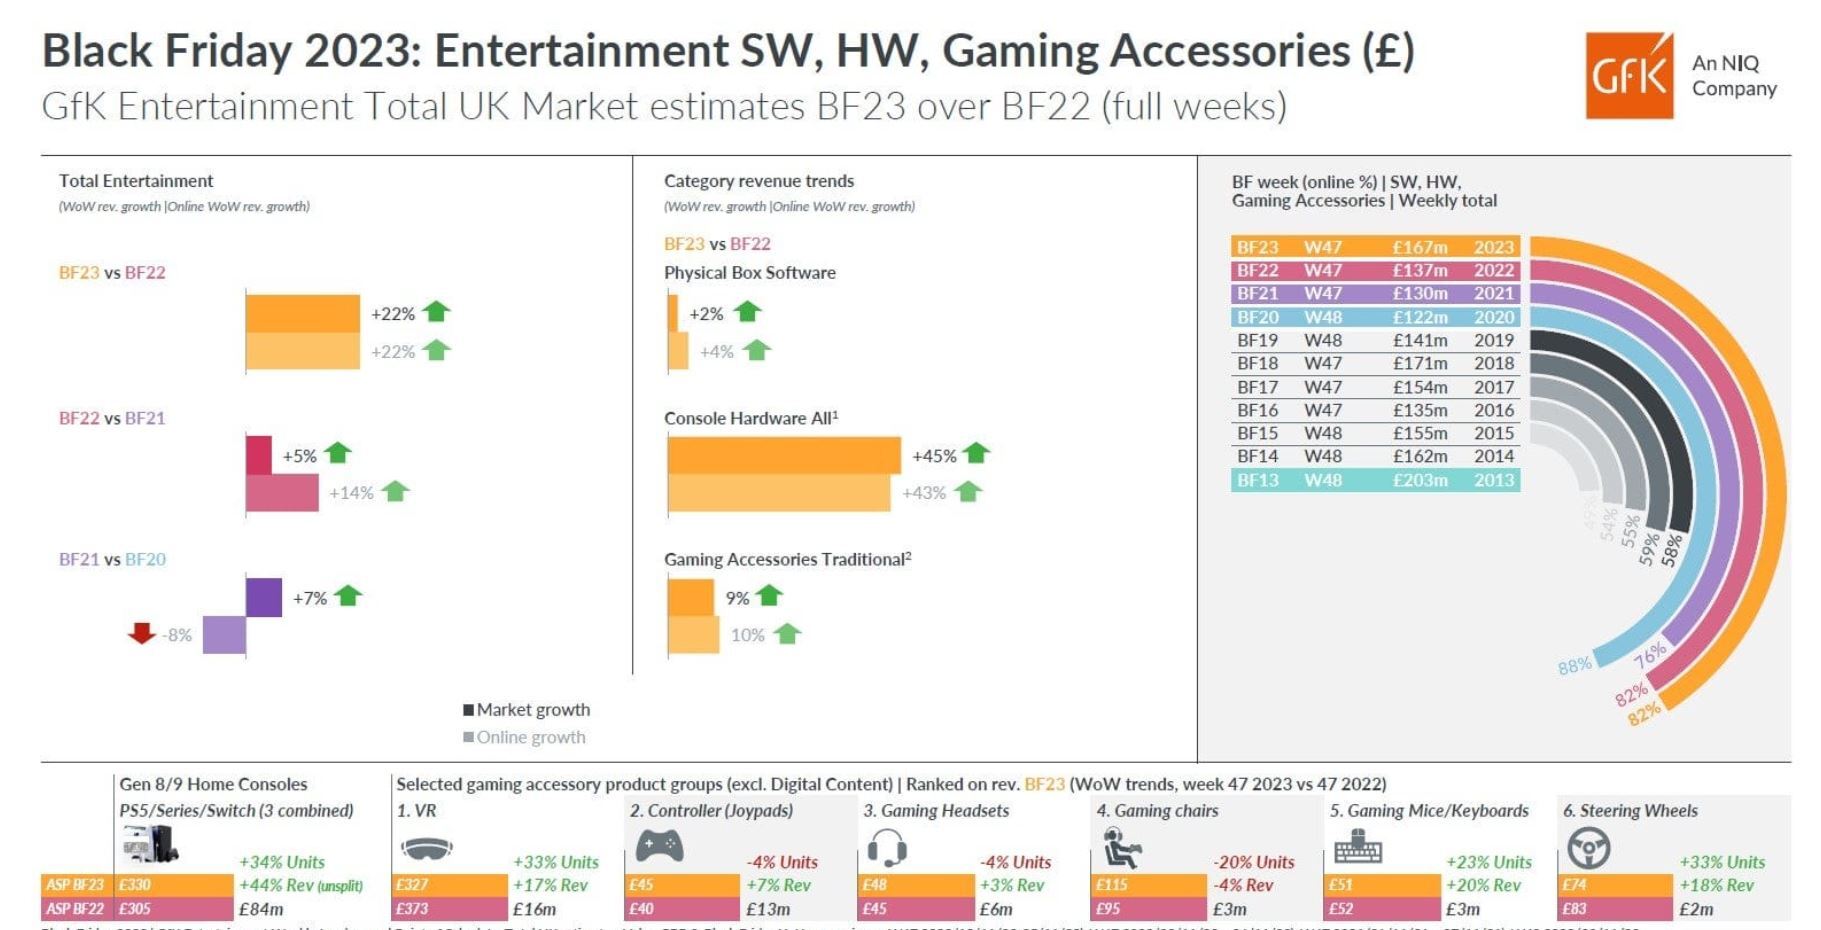Click the £83 ASP BF22 Steering Wheels value
This screenshot has height=930, width=1821.
pyautogui.click(x=1575, y=909)
